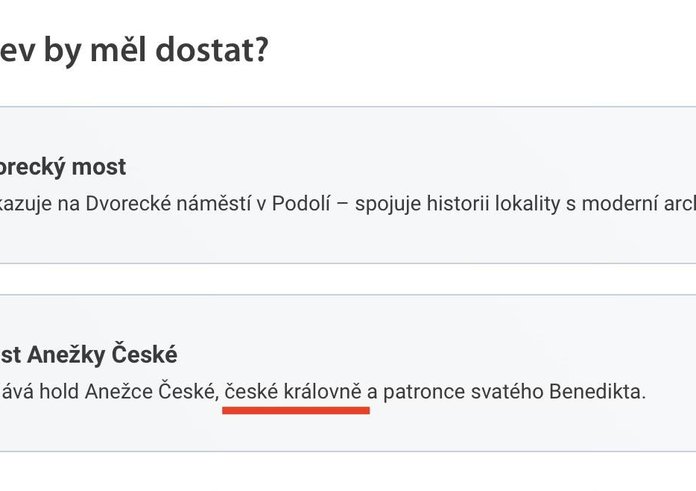Click the question heading ending "by měl dostat?"
Screen dimensions: 696x491
click(135, 47)
